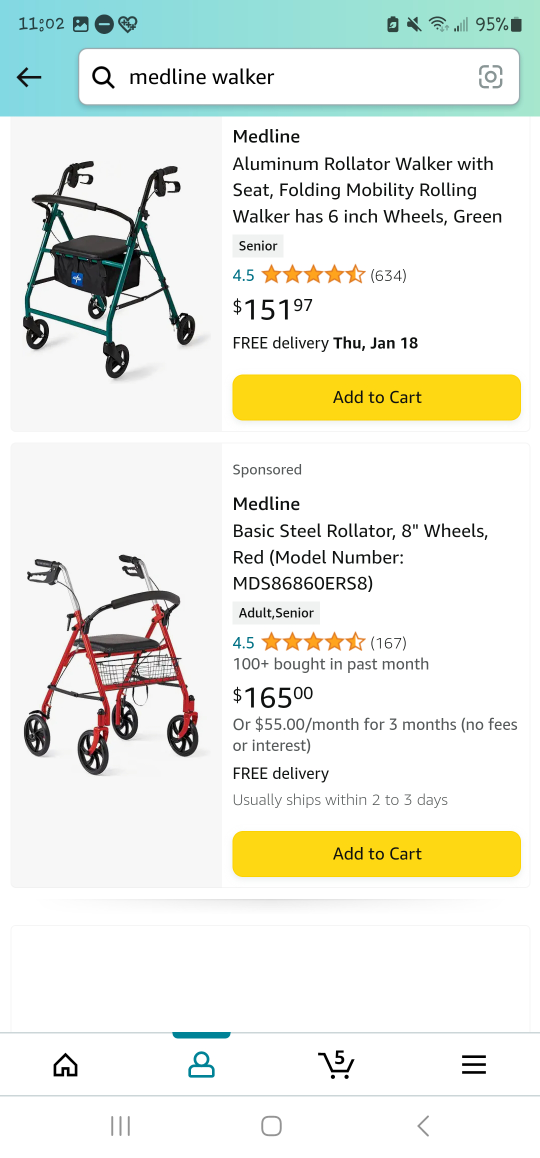Open the account profile tab icon
The image size is (540, 1158).
tap(201, 1064)
